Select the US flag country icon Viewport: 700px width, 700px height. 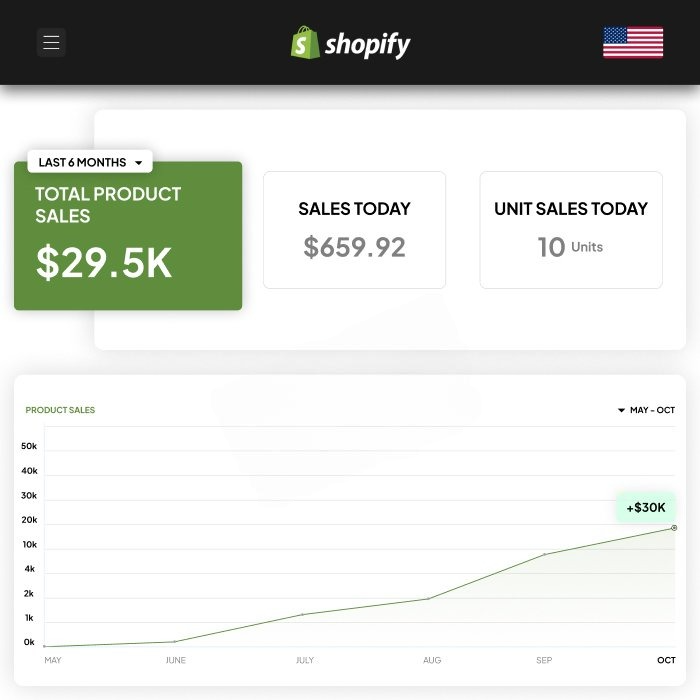[x=632, y=42]
